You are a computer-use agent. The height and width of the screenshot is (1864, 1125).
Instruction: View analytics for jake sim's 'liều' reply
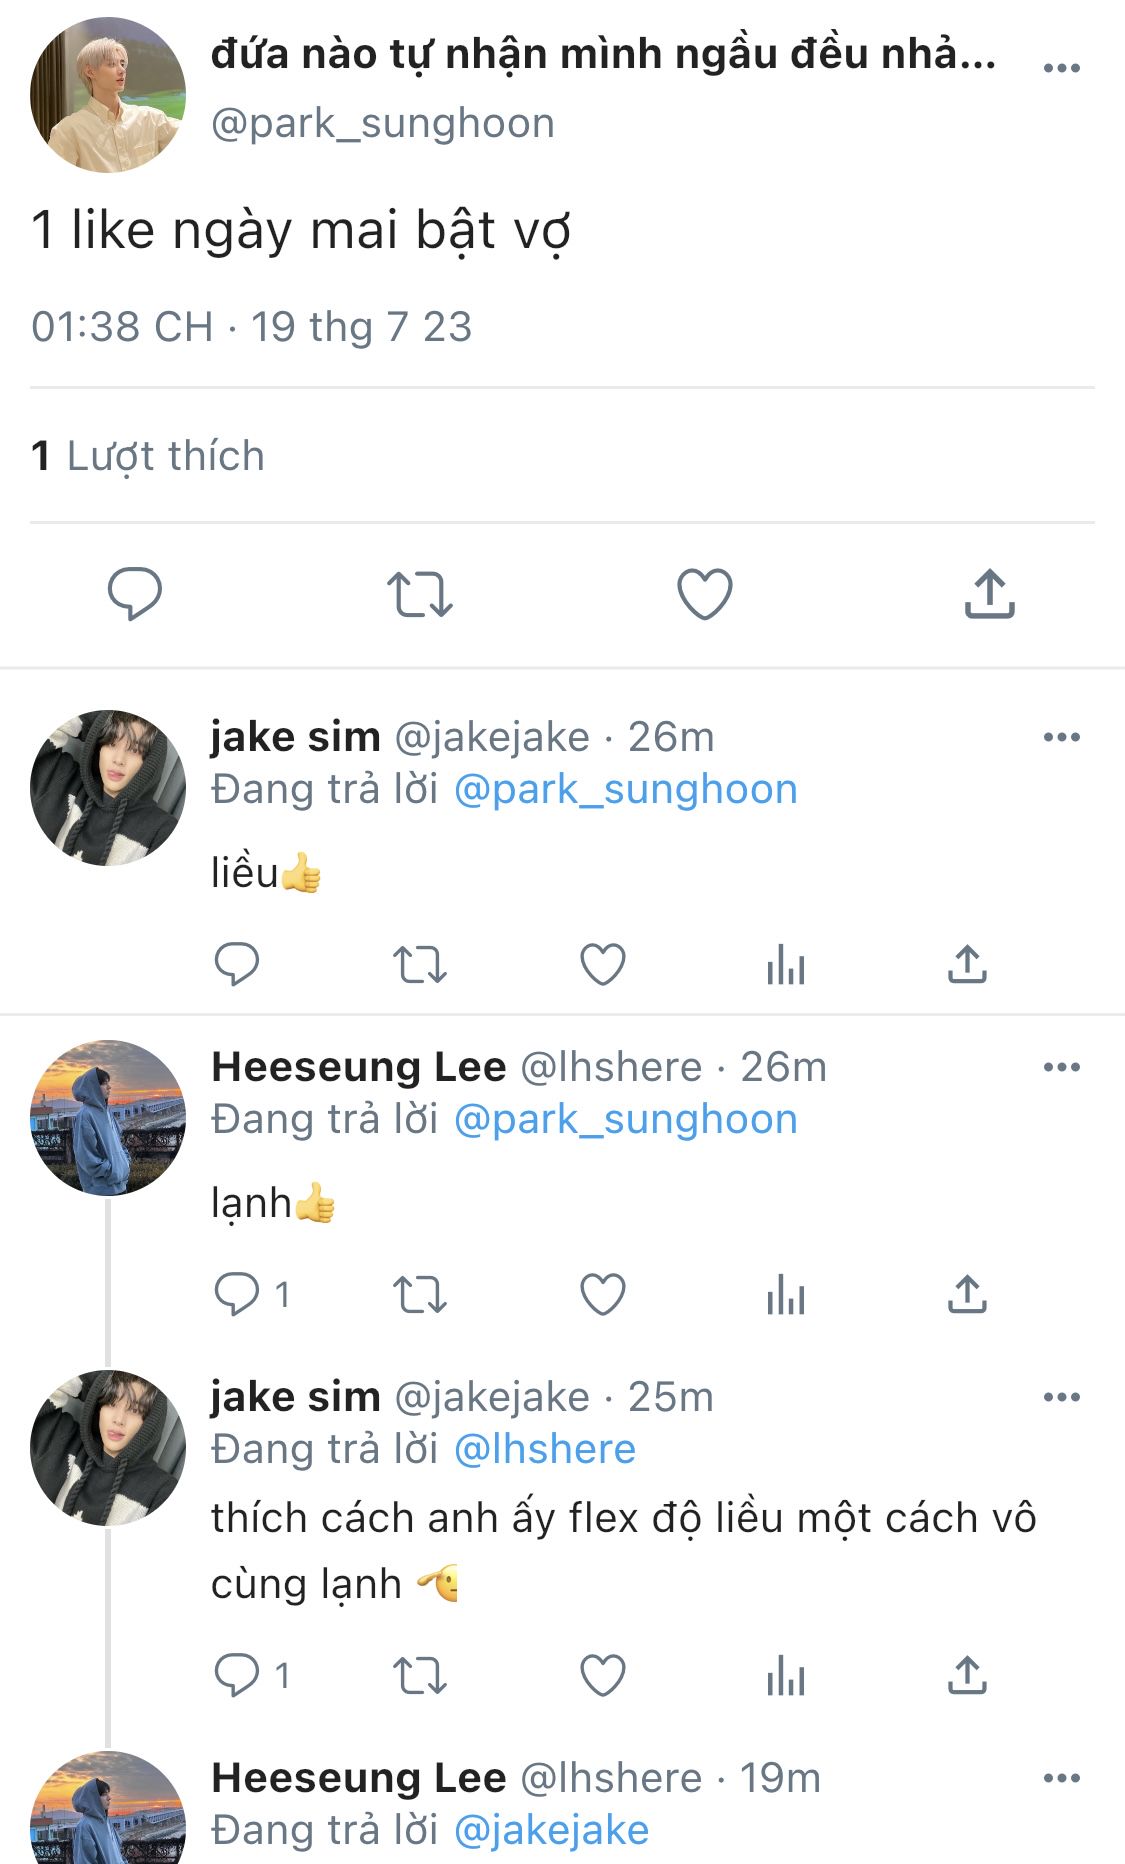coord(786,965)
